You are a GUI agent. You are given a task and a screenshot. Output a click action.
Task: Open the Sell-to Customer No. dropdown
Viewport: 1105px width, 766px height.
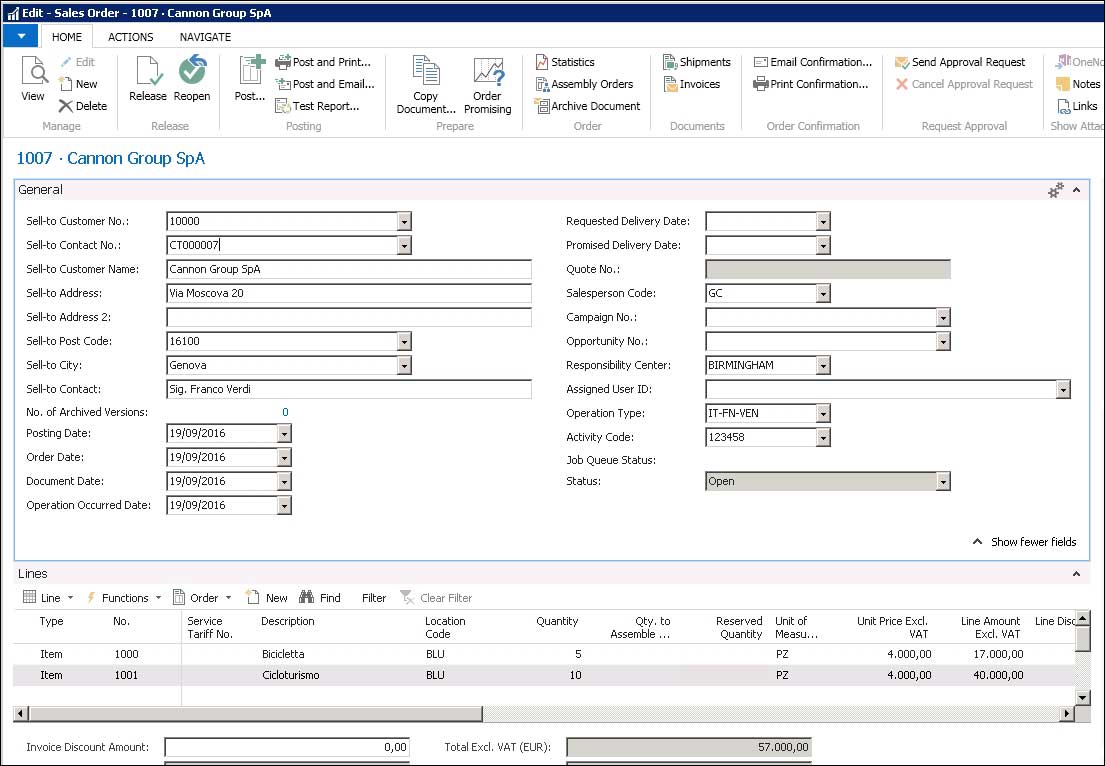404,221
